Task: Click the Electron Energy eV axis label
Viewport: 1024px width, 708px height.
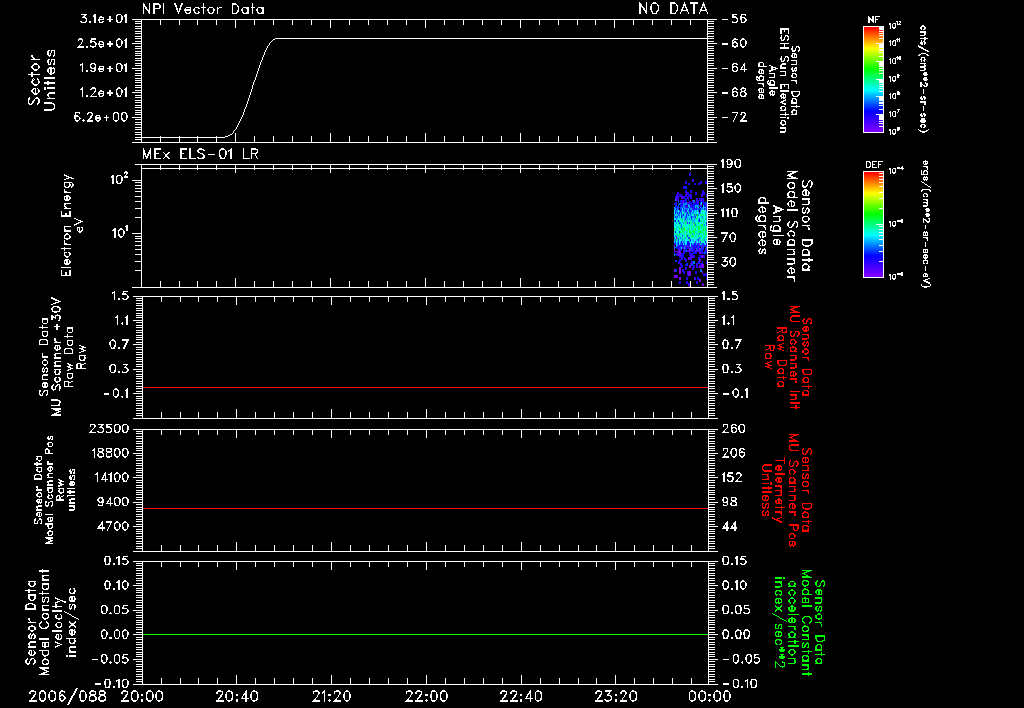Action: [72, 225]
